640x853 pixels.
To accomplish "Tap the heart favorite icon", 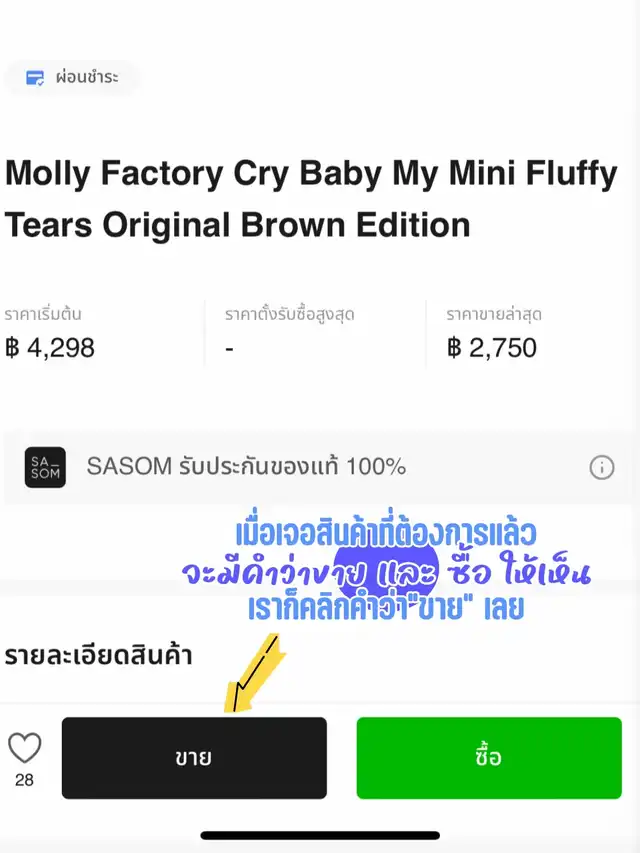I will pos(24,748).
